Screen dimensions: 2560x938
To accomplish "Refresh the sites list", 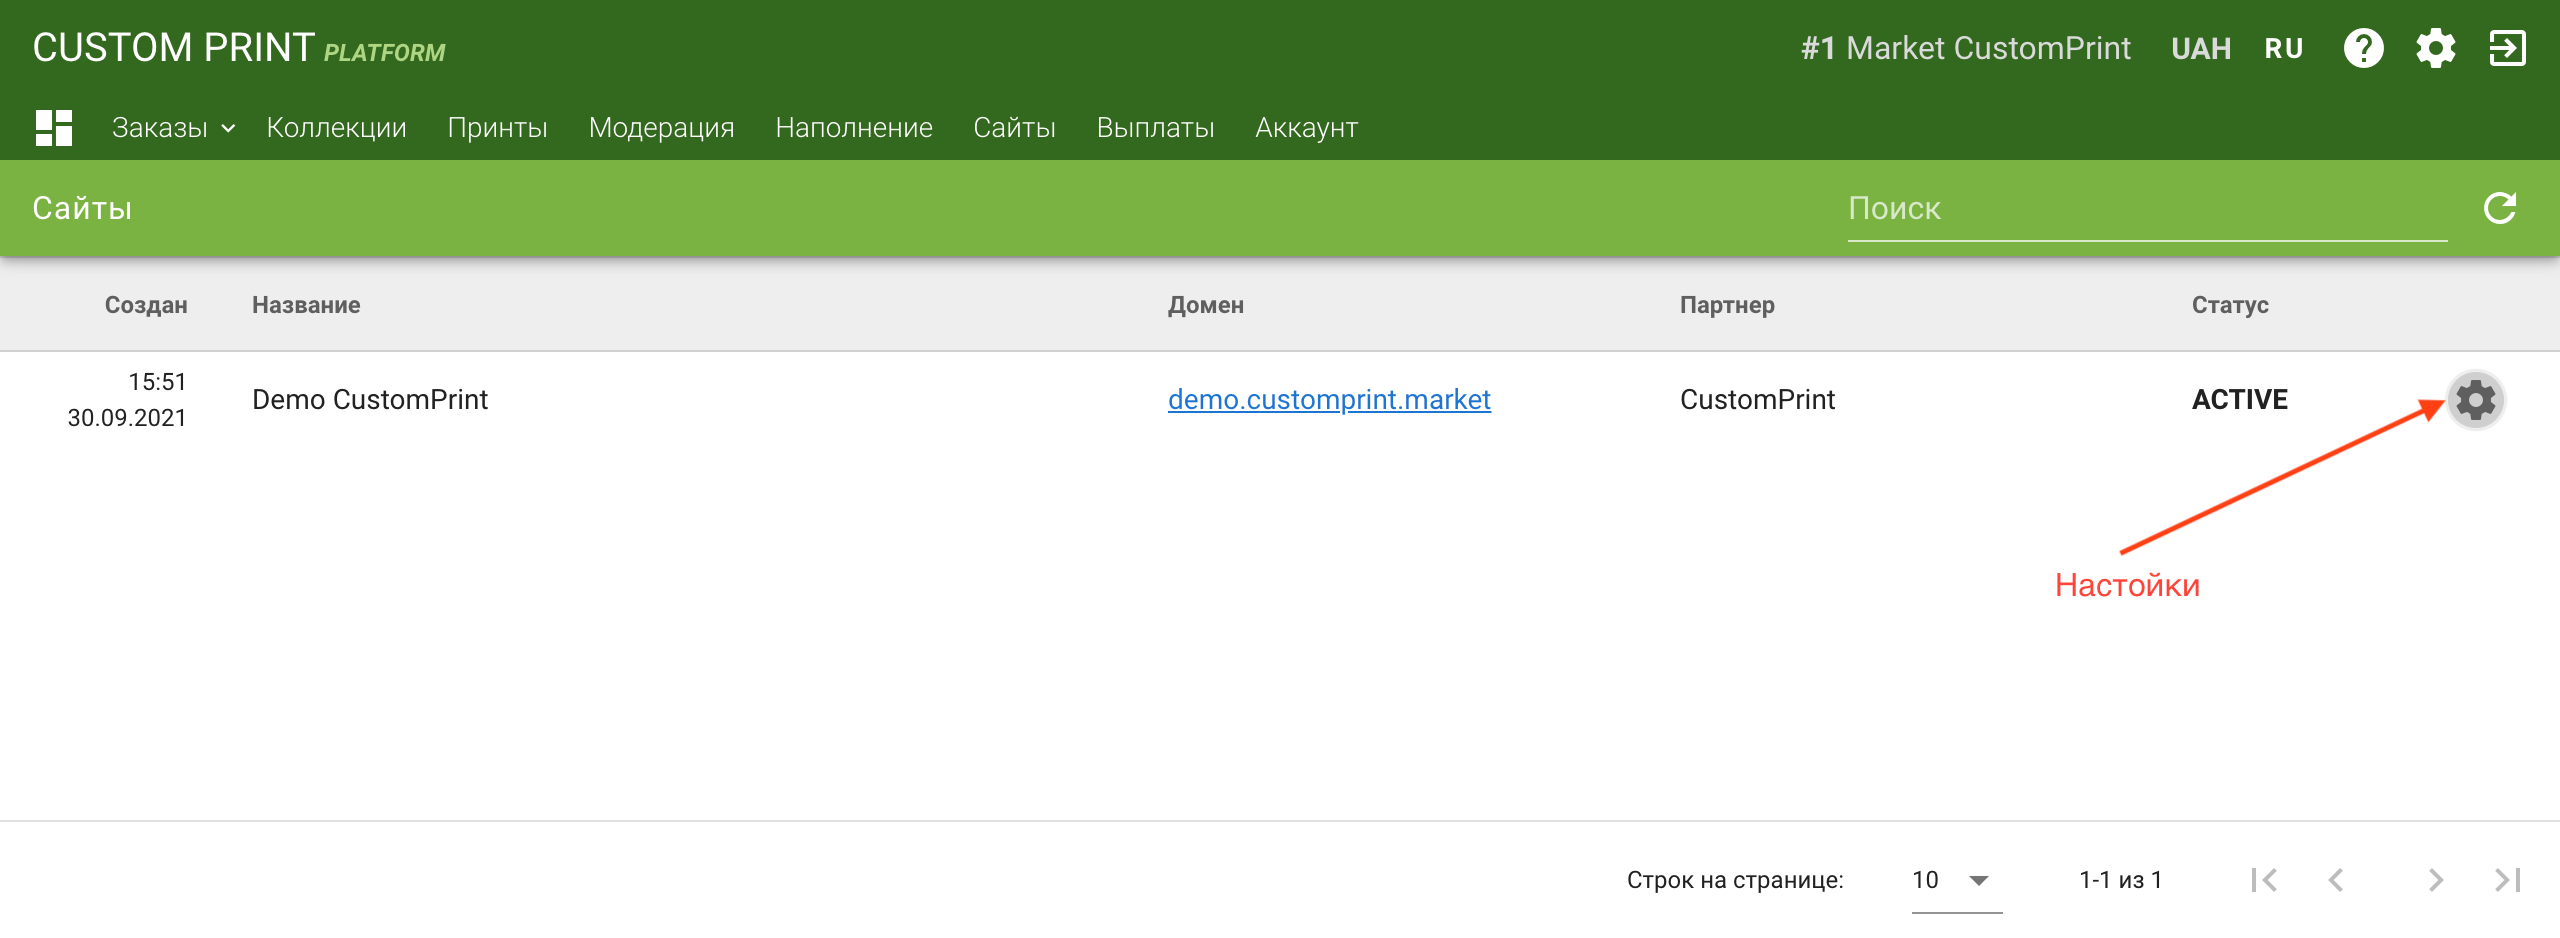I will (2499, 208).
